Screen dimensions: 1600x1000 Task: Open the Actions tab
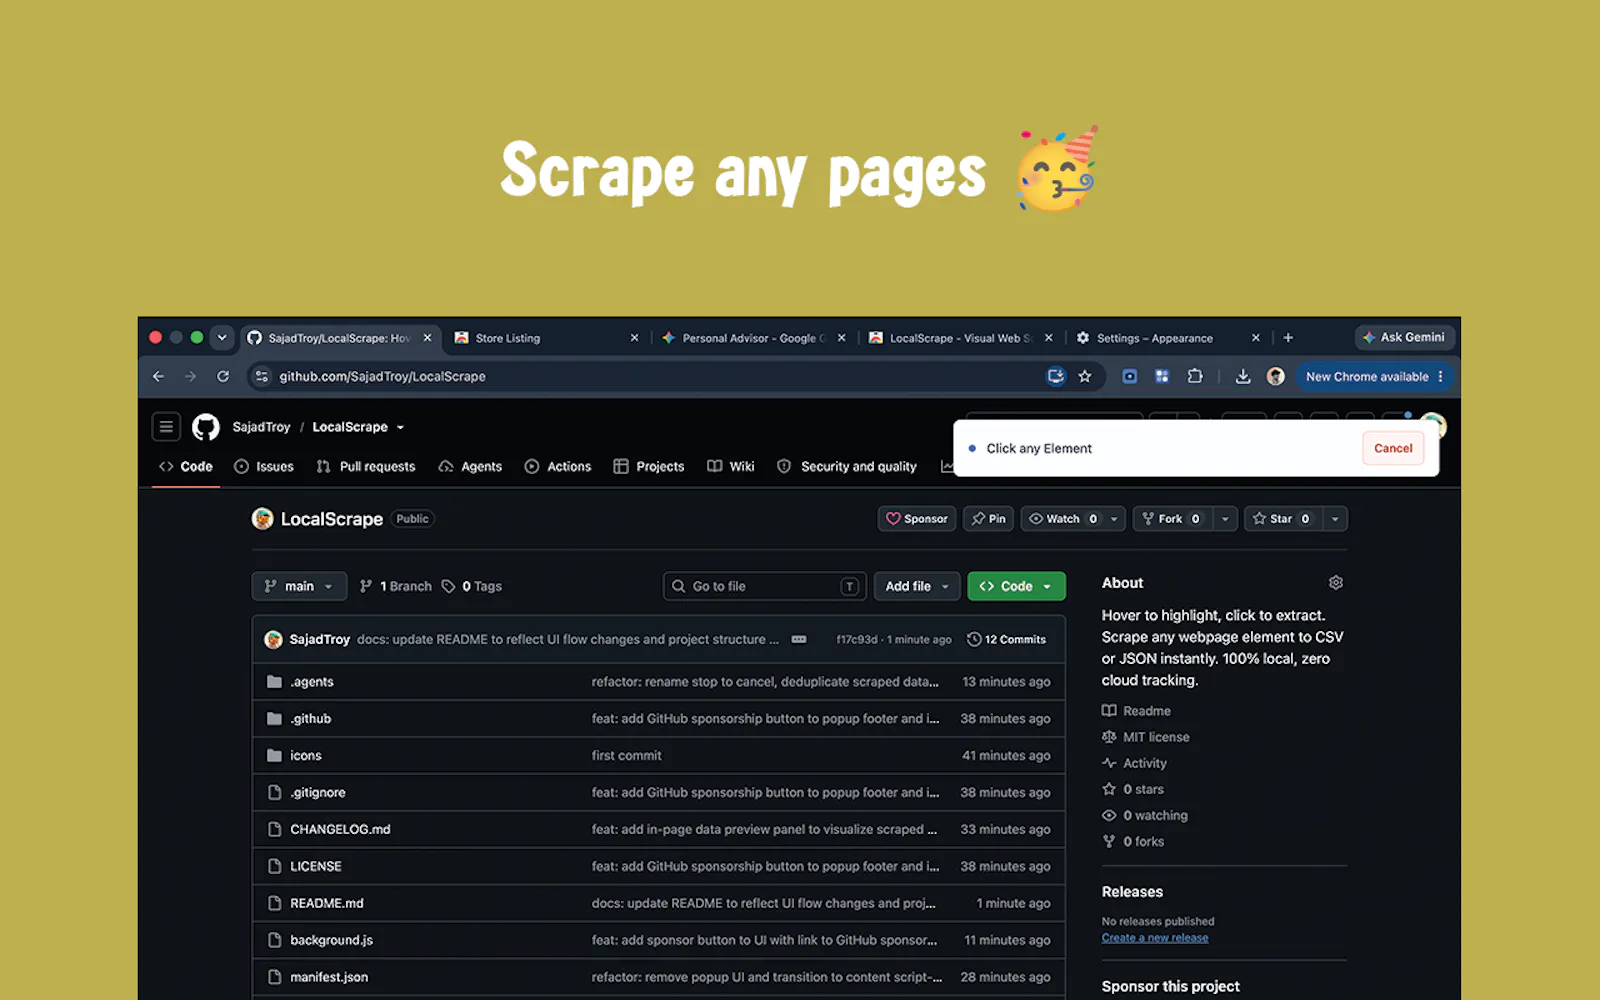point(558,466)
